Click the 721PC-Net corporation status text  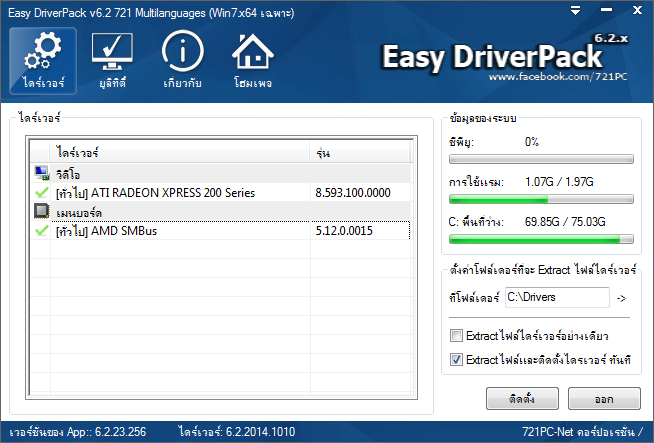(582, 432)
